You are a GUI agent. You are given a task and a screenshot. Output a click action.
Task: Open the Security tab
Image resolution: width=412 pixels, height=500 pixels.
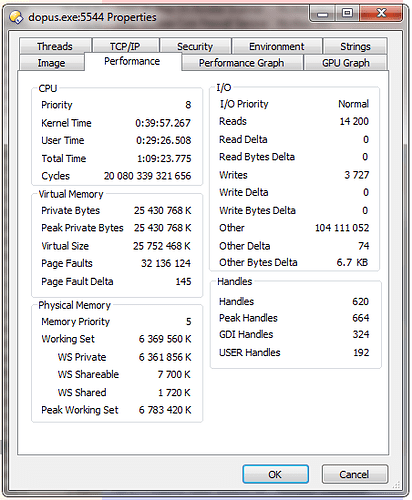195,46
